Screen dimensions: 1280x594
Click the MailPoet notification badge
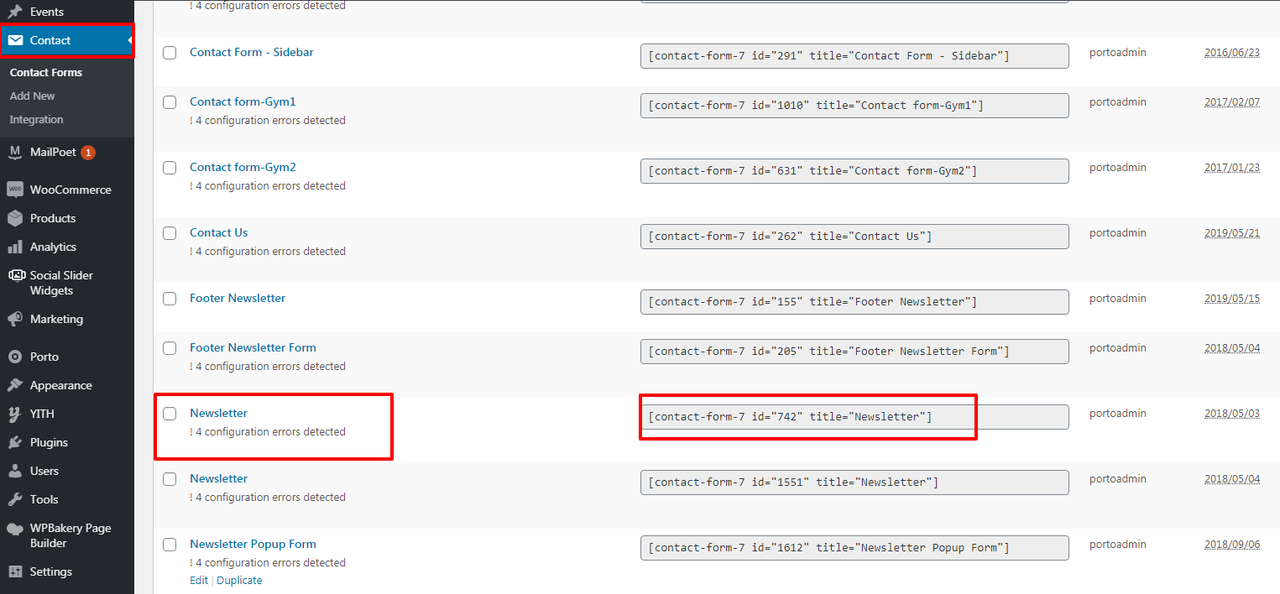(88, 153)
